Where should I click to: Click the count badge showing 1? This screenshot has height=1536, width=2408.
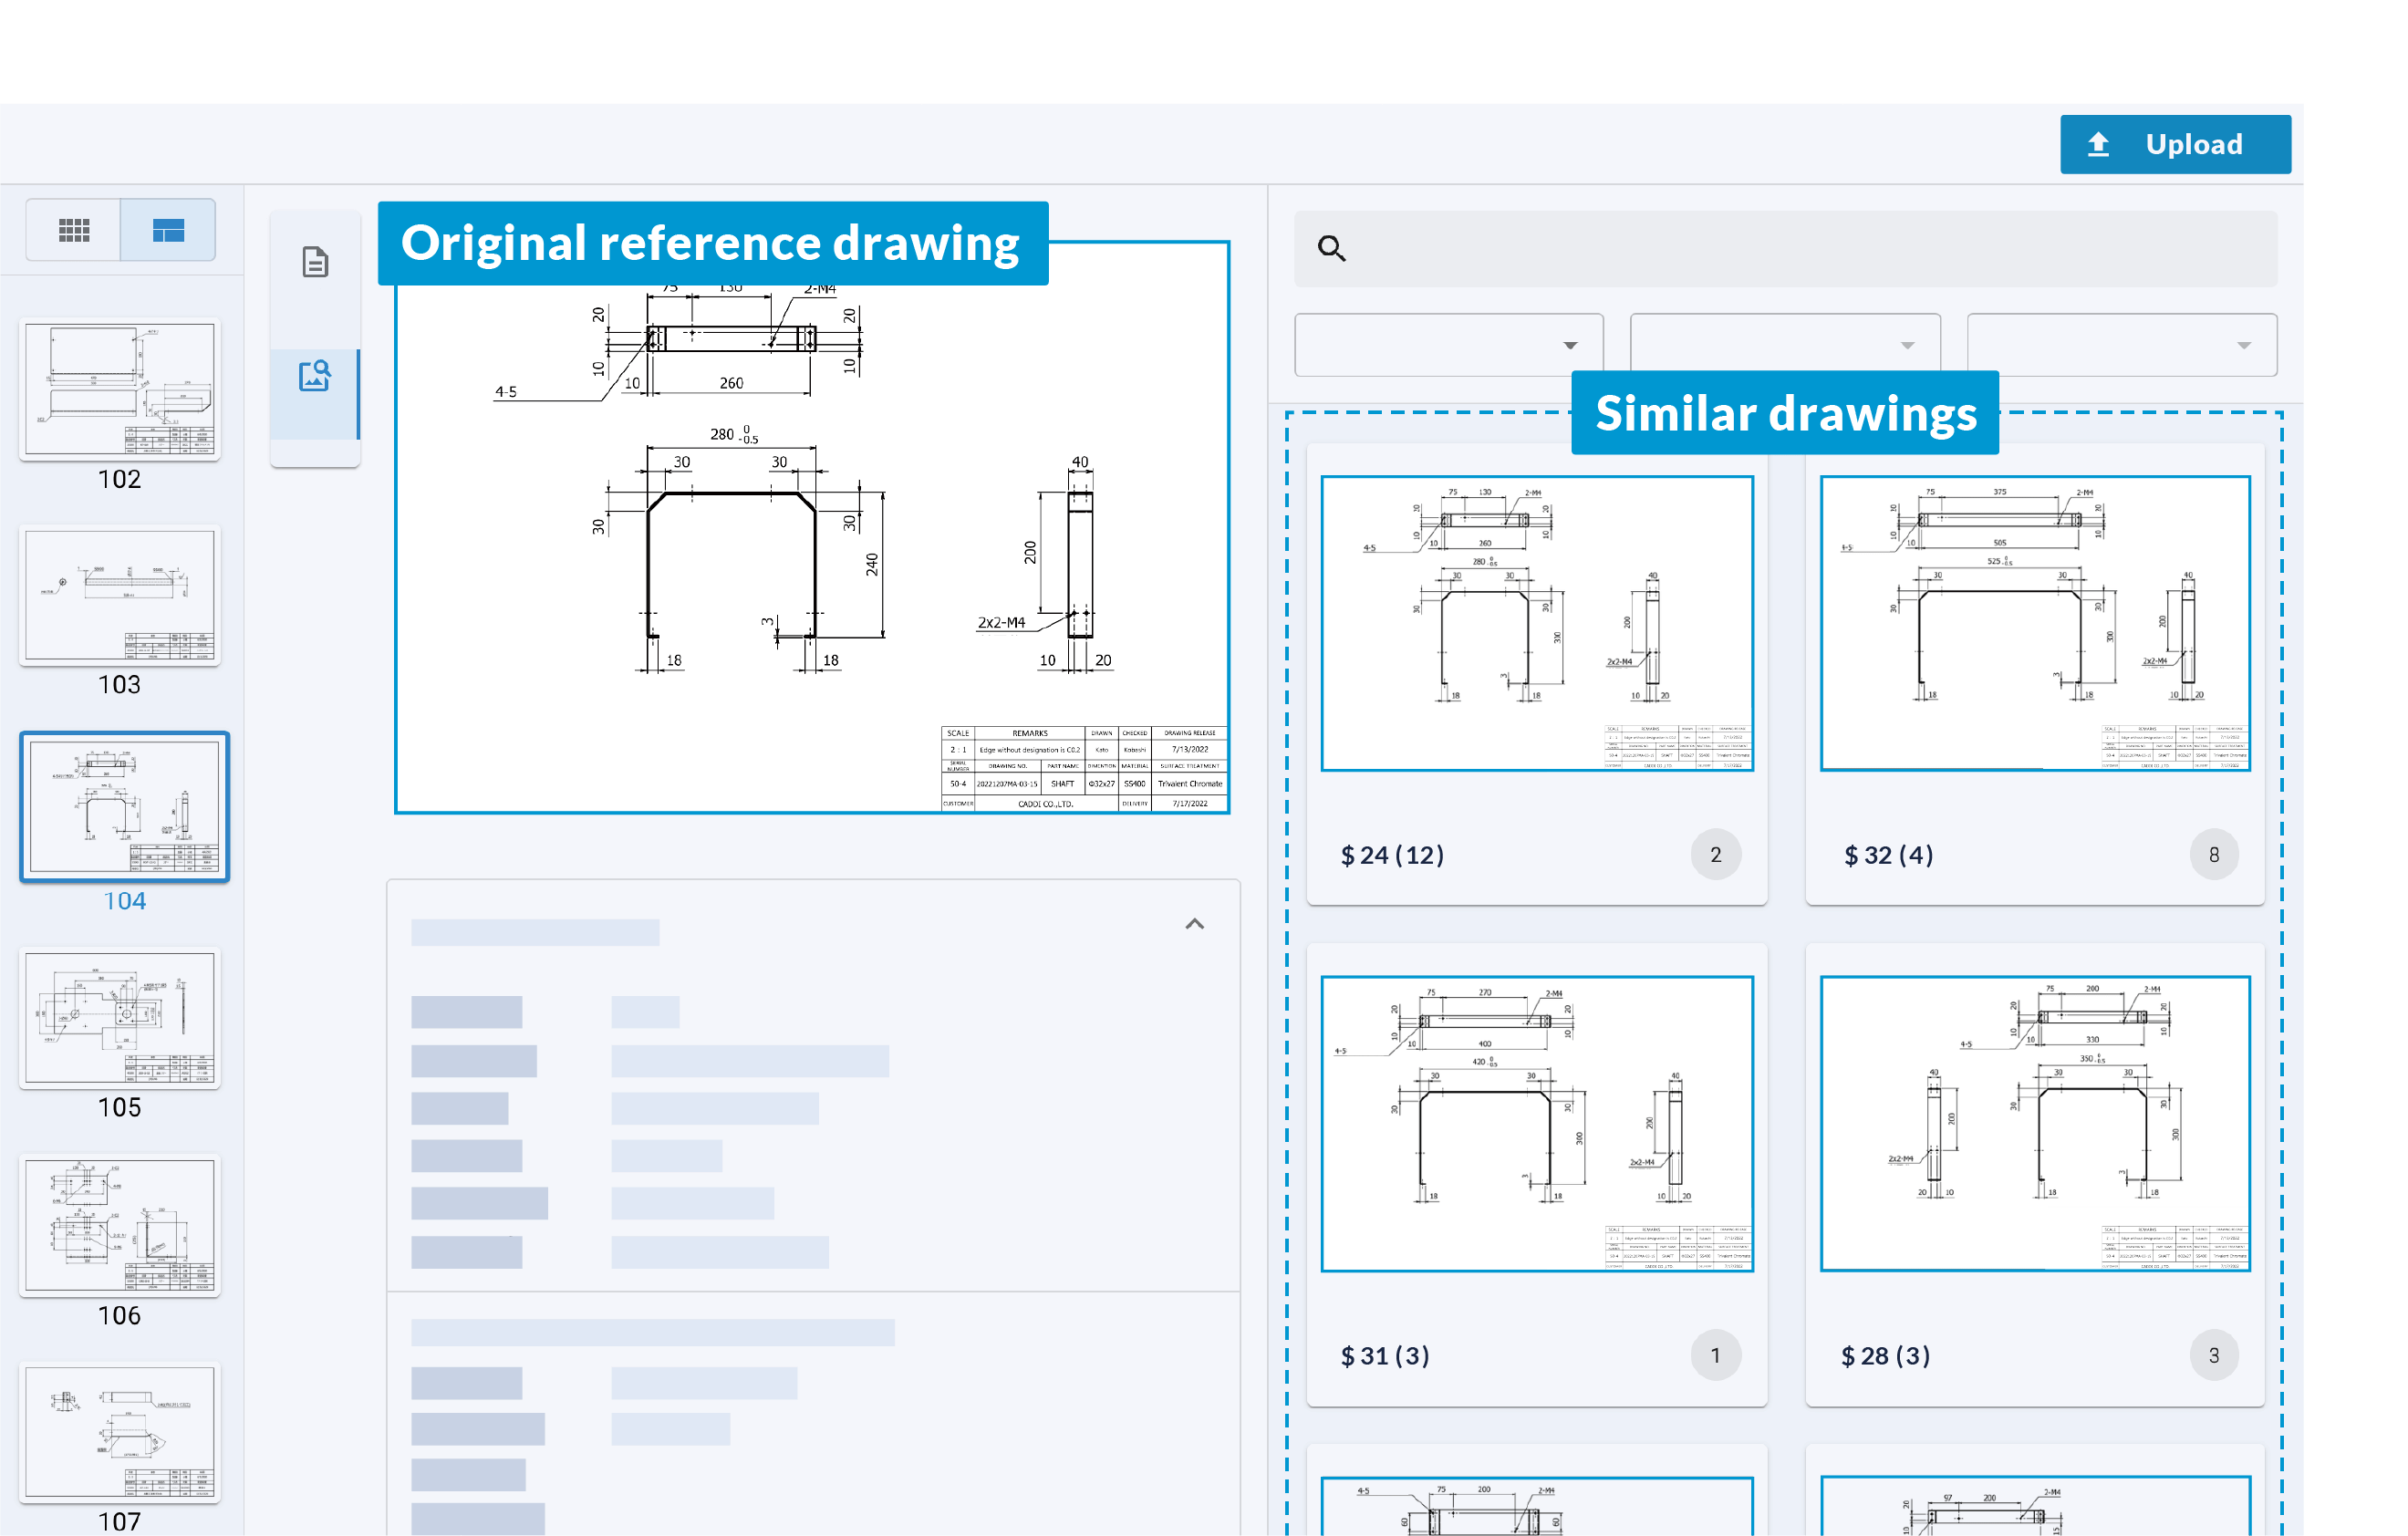[x=1716, y=1356]
